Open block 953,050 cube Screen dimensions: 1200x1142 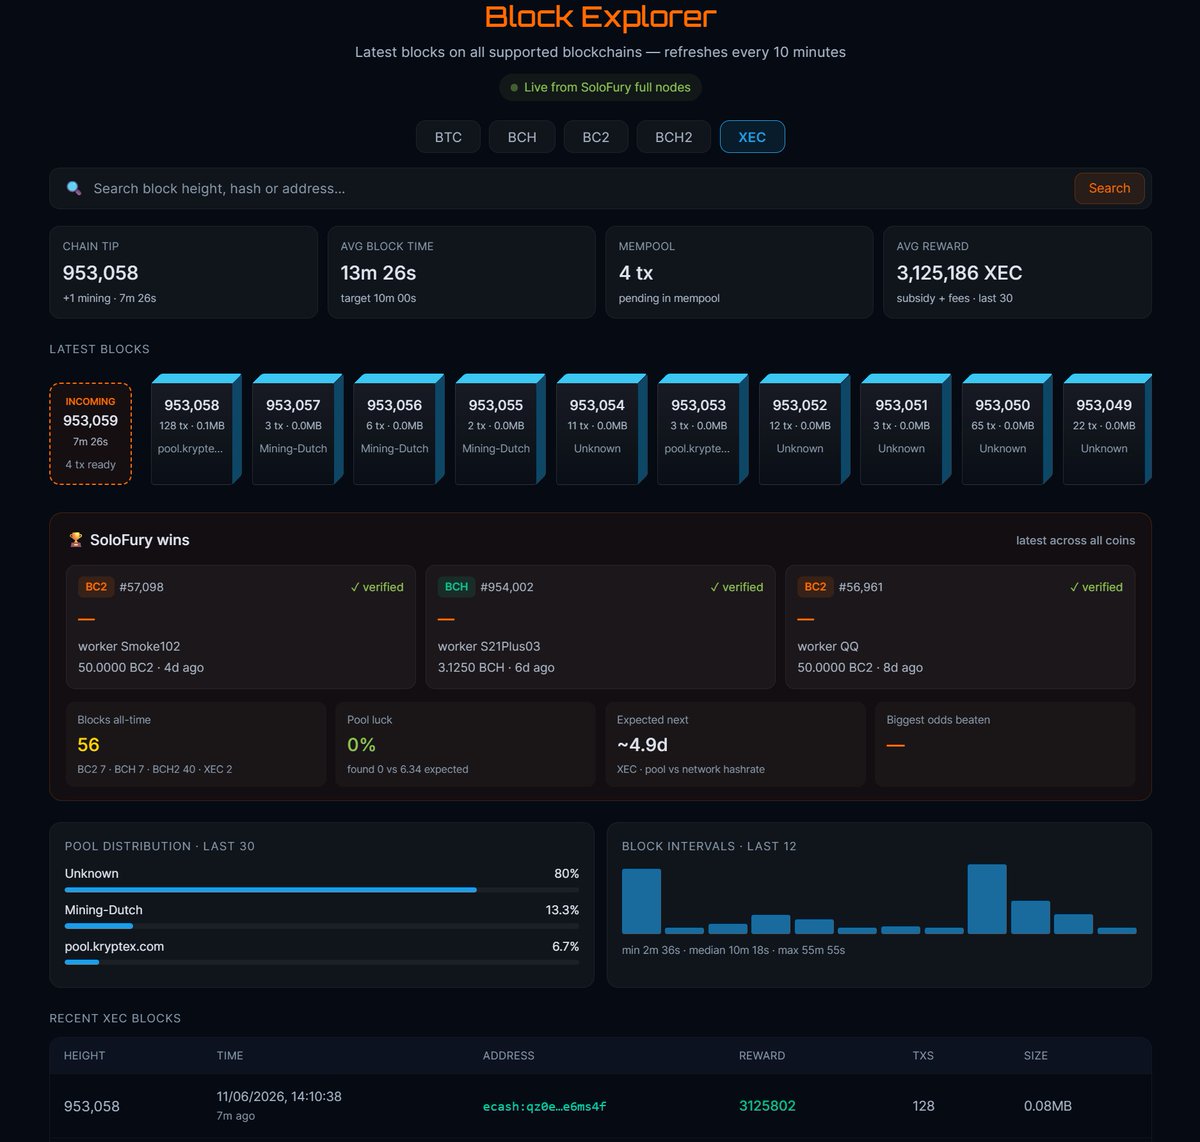[x=1007, y=429]
